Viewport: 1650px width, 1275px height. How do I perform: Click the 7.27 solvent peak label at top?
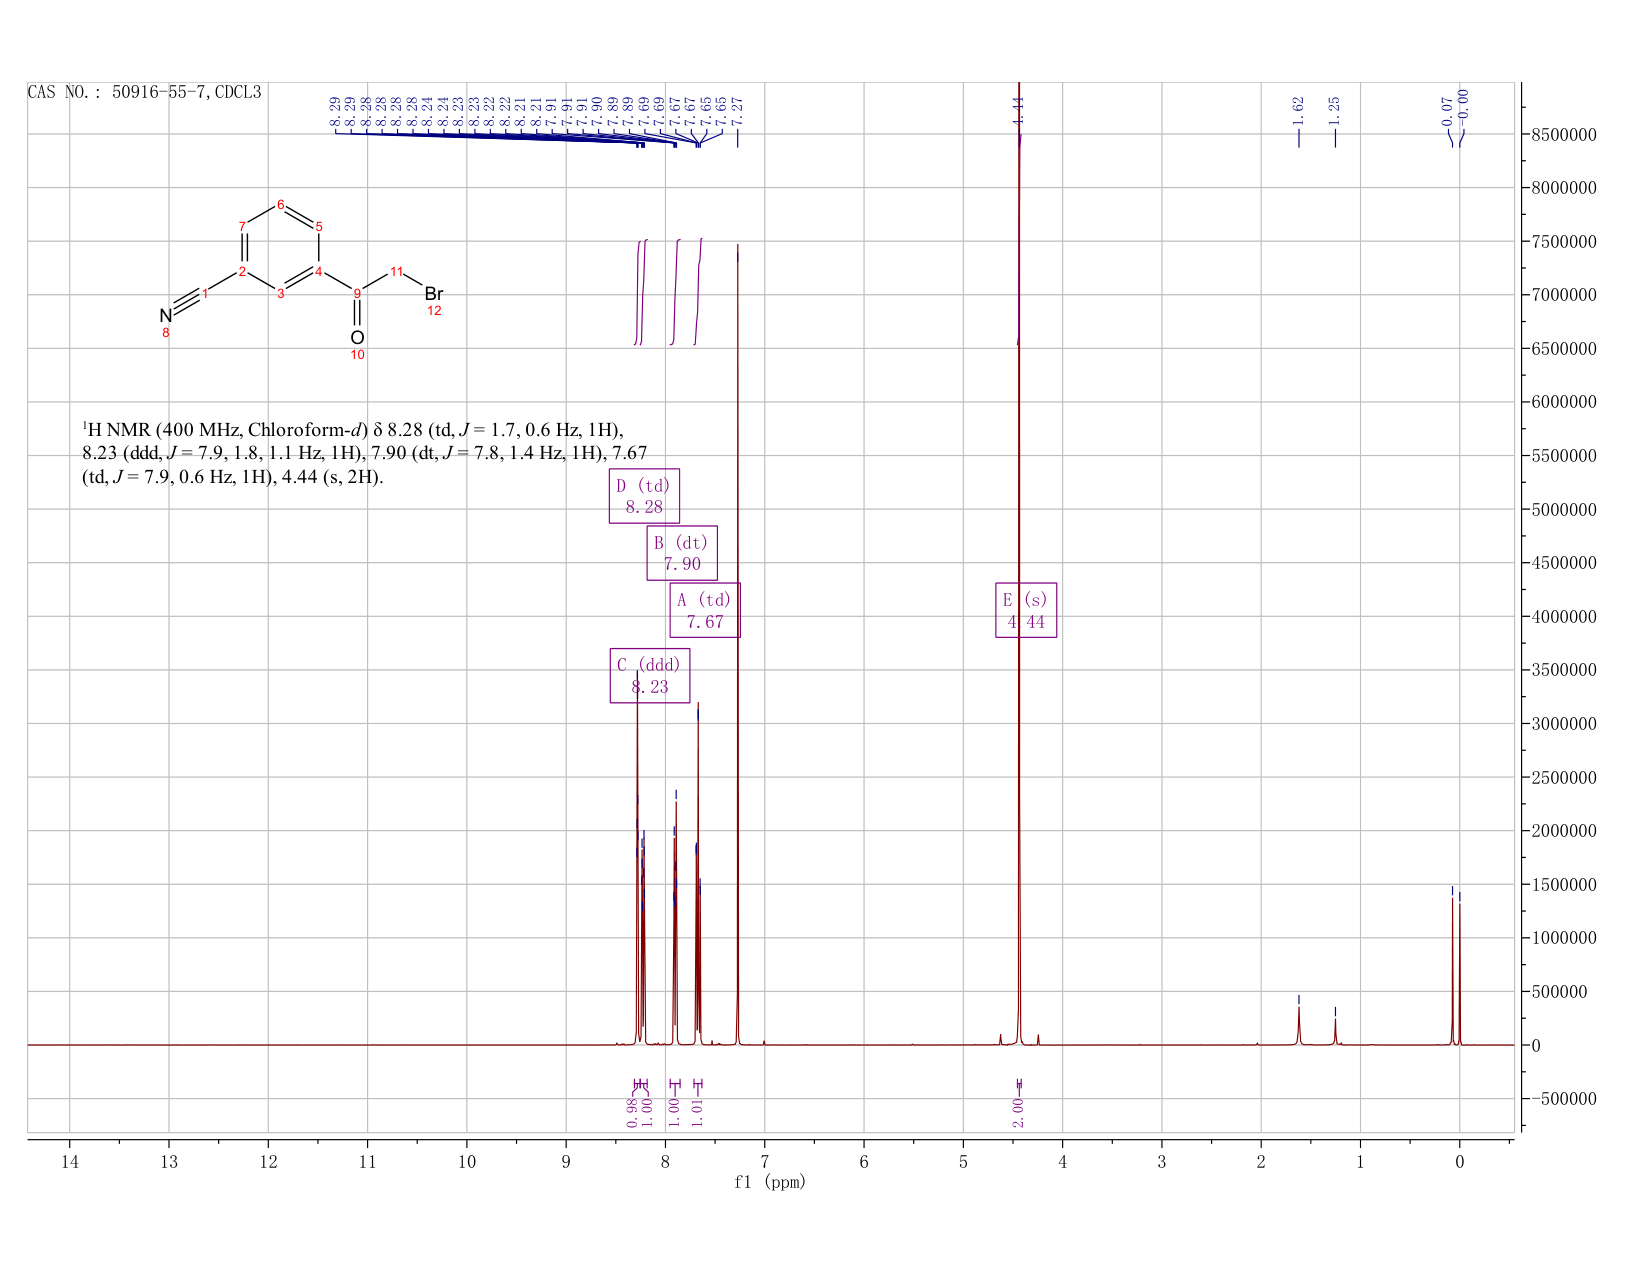click(x=738, y=110)
